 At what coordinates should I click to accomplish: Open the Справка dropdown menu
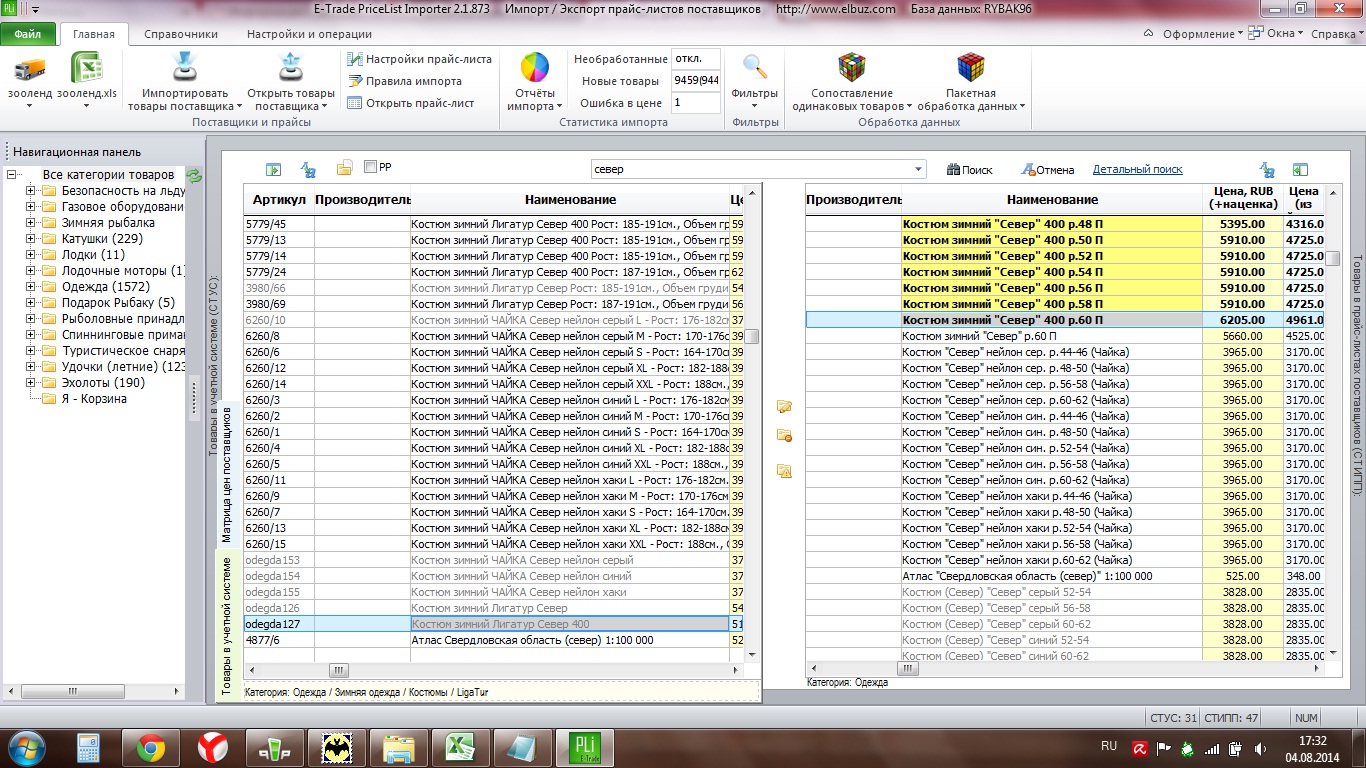(1337, 34)
